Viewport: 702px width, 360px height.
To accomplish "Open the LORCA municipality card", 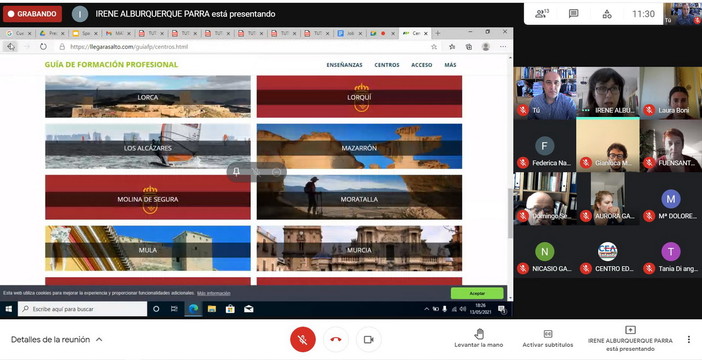I will [148, 97].
